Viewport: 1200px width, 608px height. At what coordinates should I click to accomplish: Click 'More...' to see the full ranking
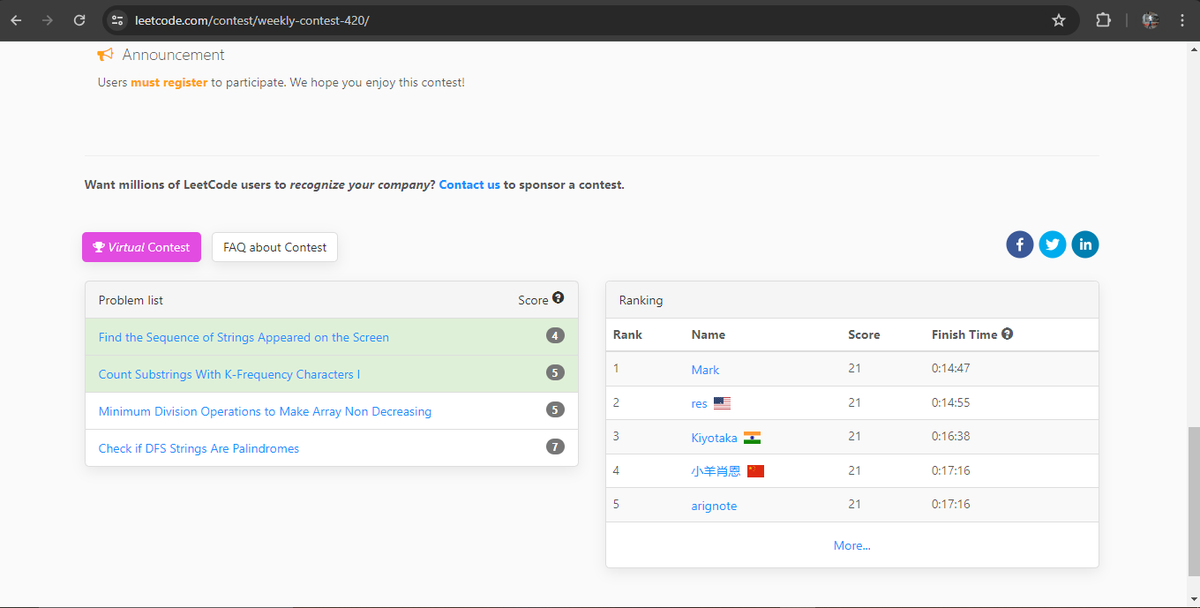(852, 545)
